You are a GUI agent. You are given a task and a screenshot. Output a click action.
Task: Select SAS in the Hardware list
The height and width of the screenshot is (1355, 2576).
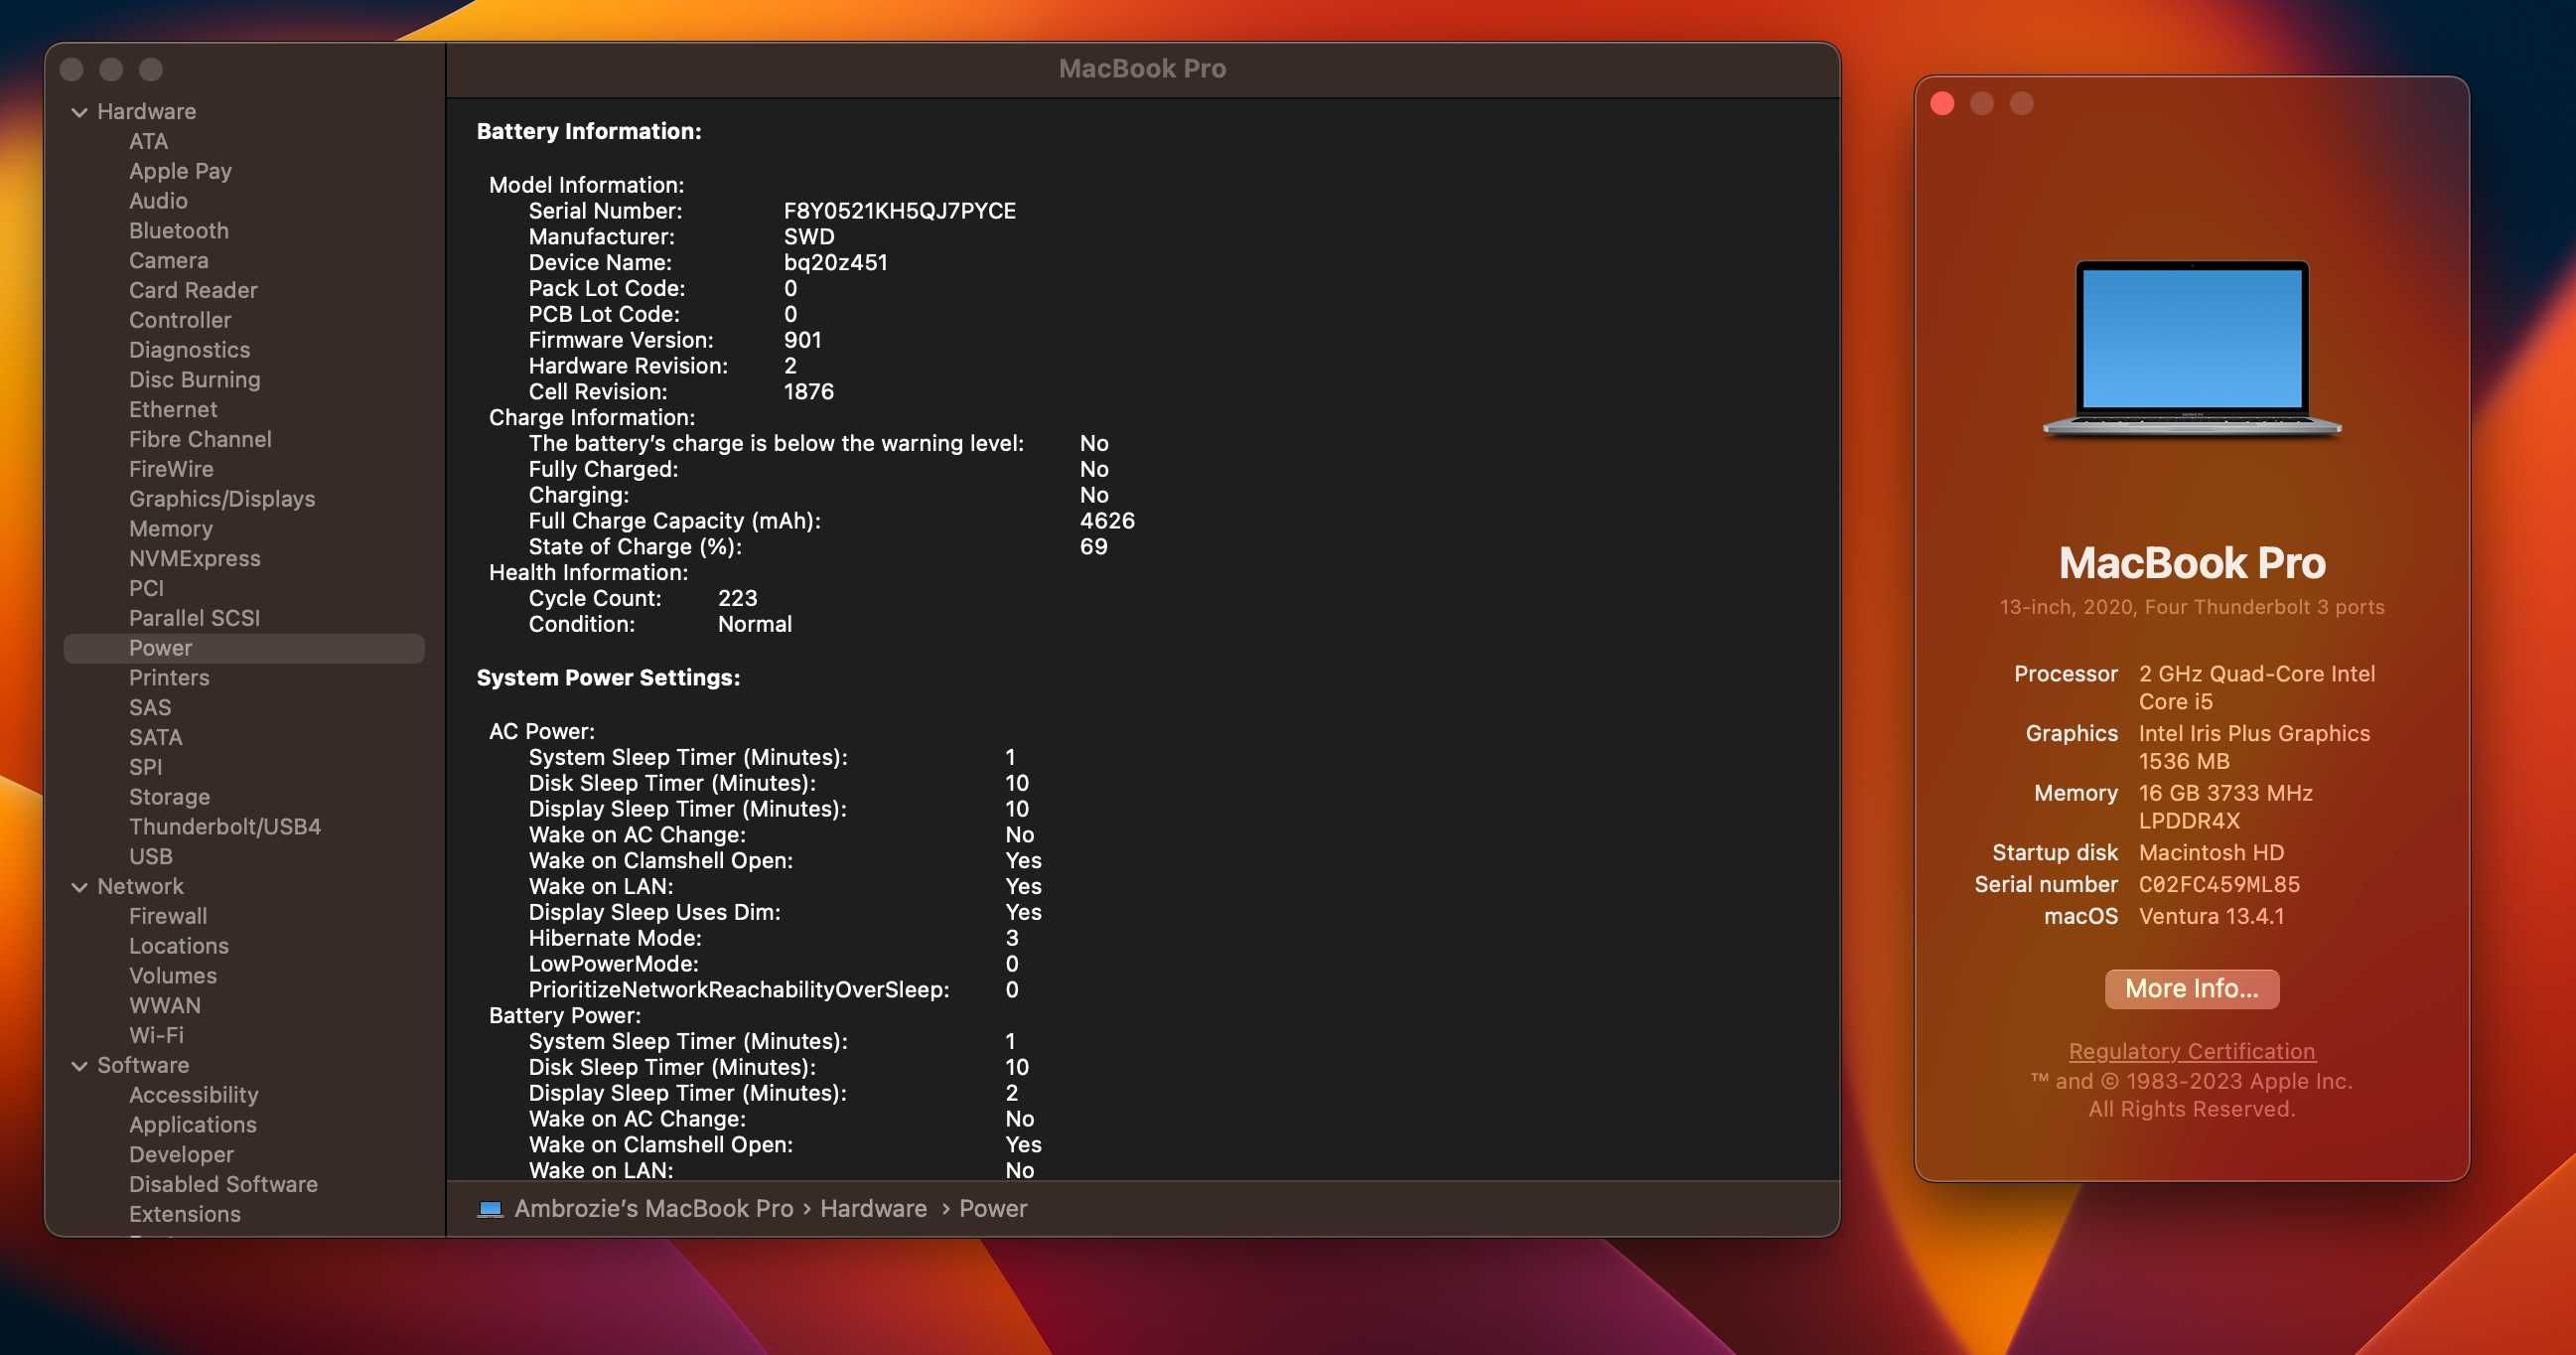(150, 708)
